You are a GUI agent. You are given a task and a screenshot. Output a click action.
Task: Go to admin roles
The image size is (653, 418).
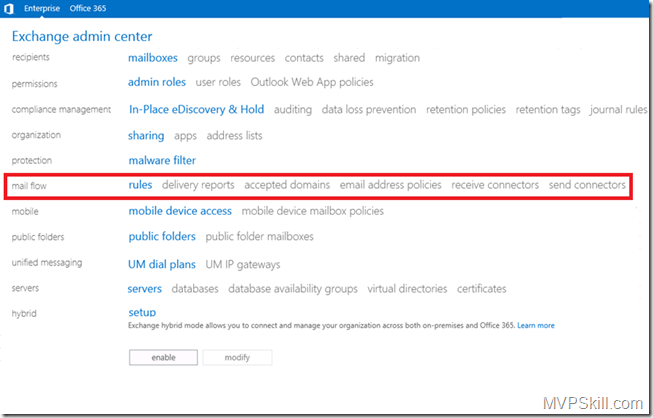157,83
